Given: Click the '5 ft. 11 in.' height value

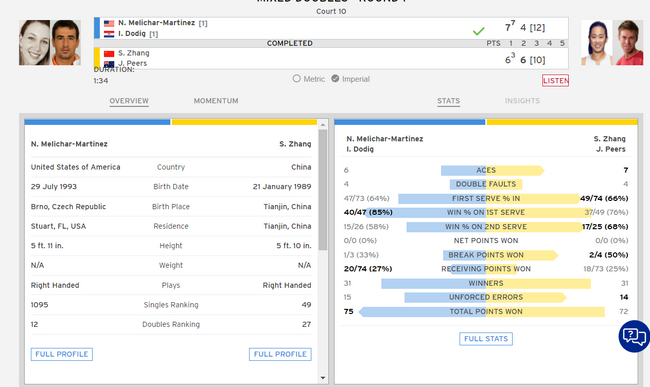Looking at the screenshot, I should [x=47, y=246].
